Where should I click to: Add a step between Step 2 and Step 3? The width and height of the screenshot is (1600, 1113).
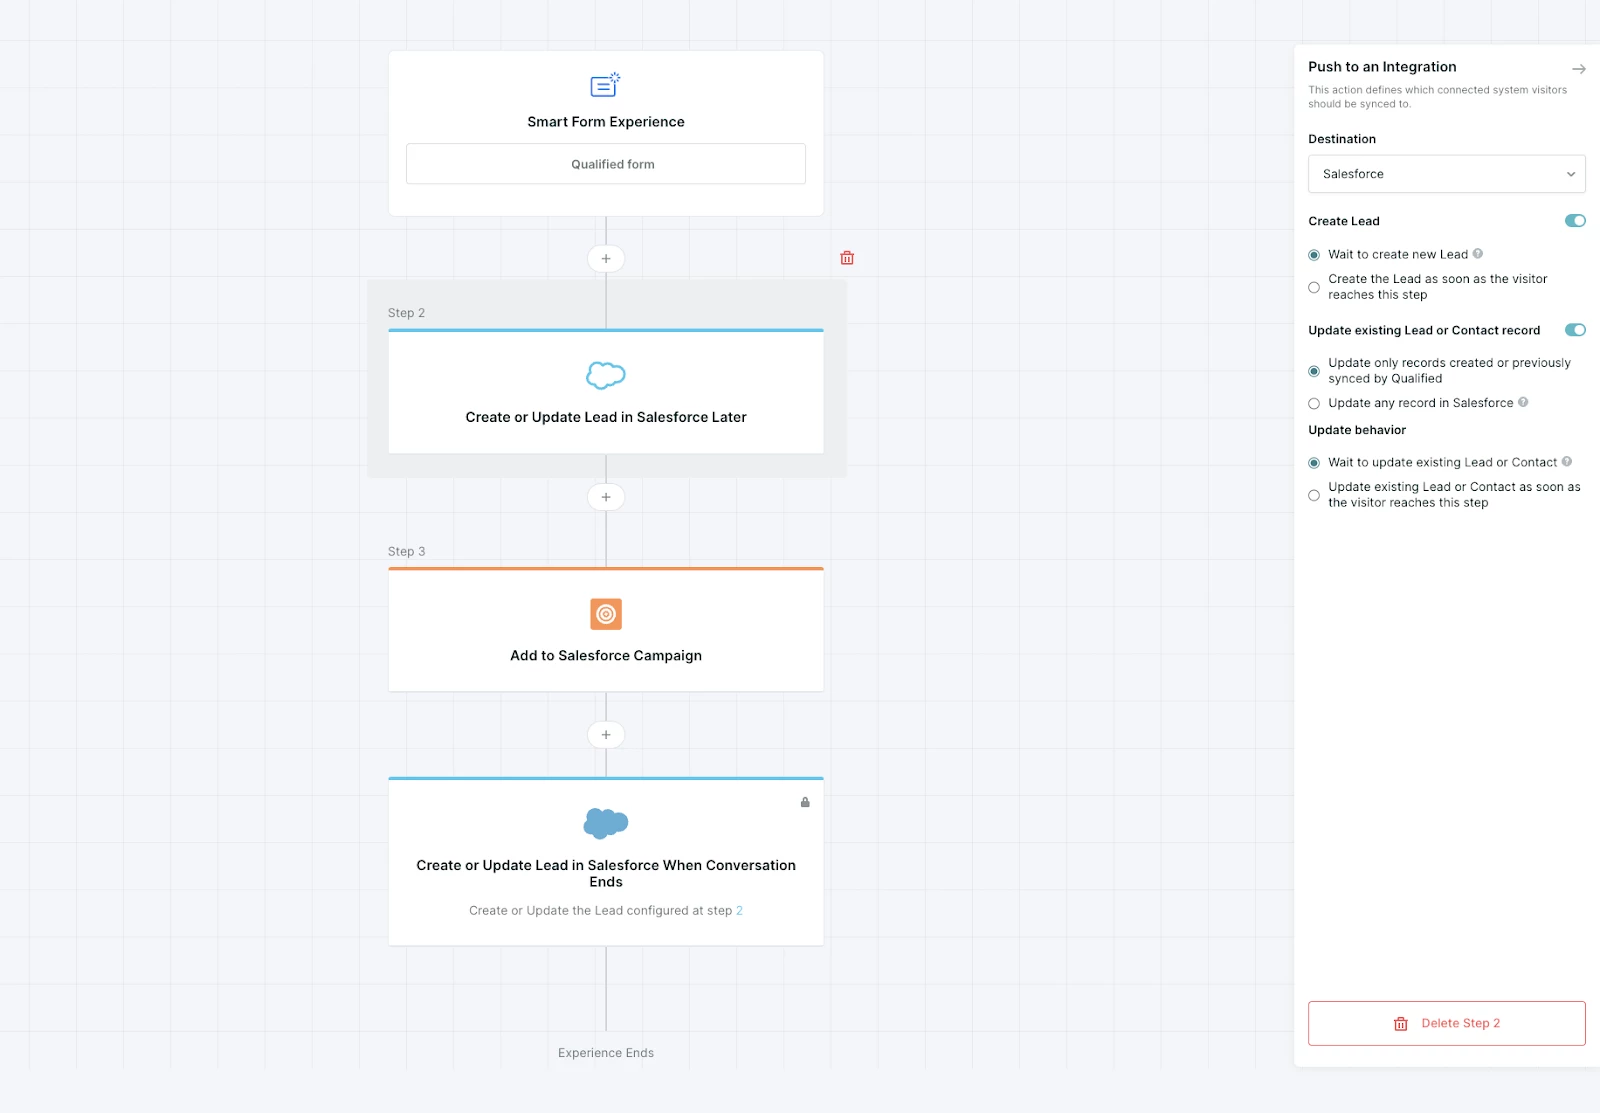click(606, 497)
